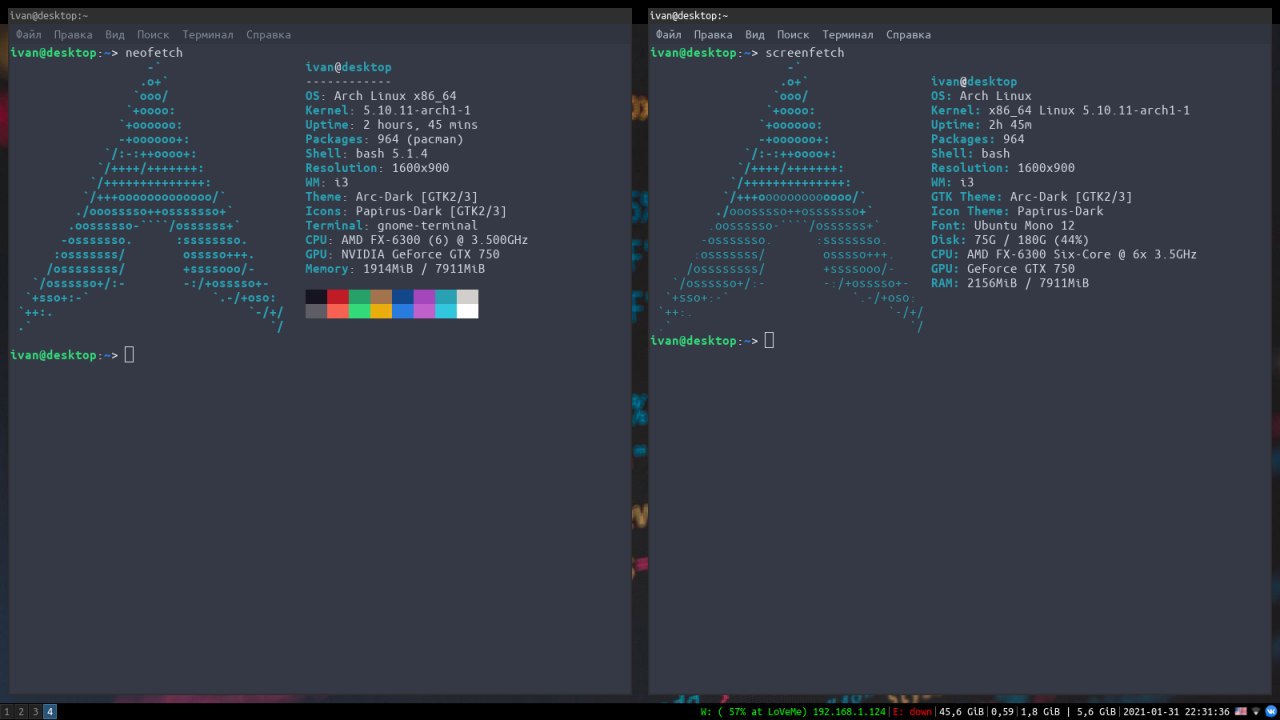Open Терминал menu in right terminal
This screenshot has width=1280, height=720.
click(x=848, y=34)
